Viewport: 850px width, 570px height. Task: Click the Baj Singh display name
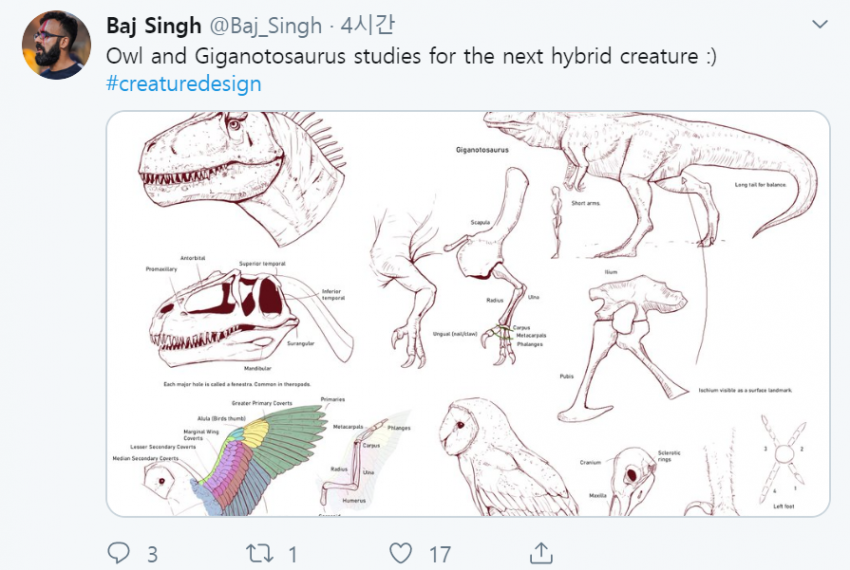[153, 25]
